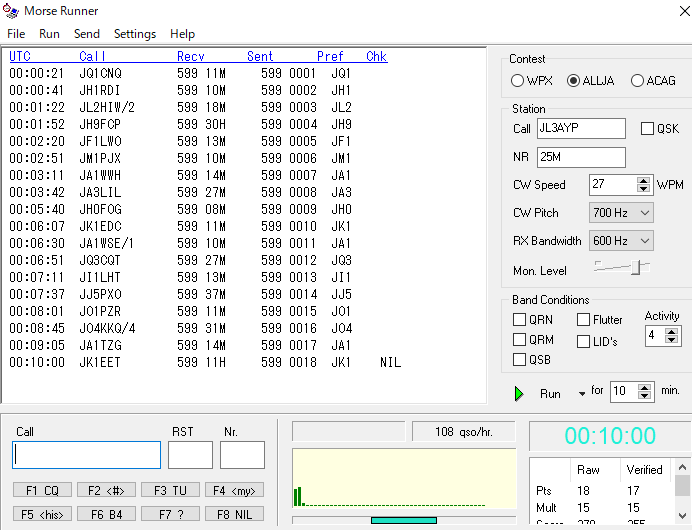This screenshot has height=530, width=692.
Task: Click the F2 <#> button
Action: (x=106, y=490)
